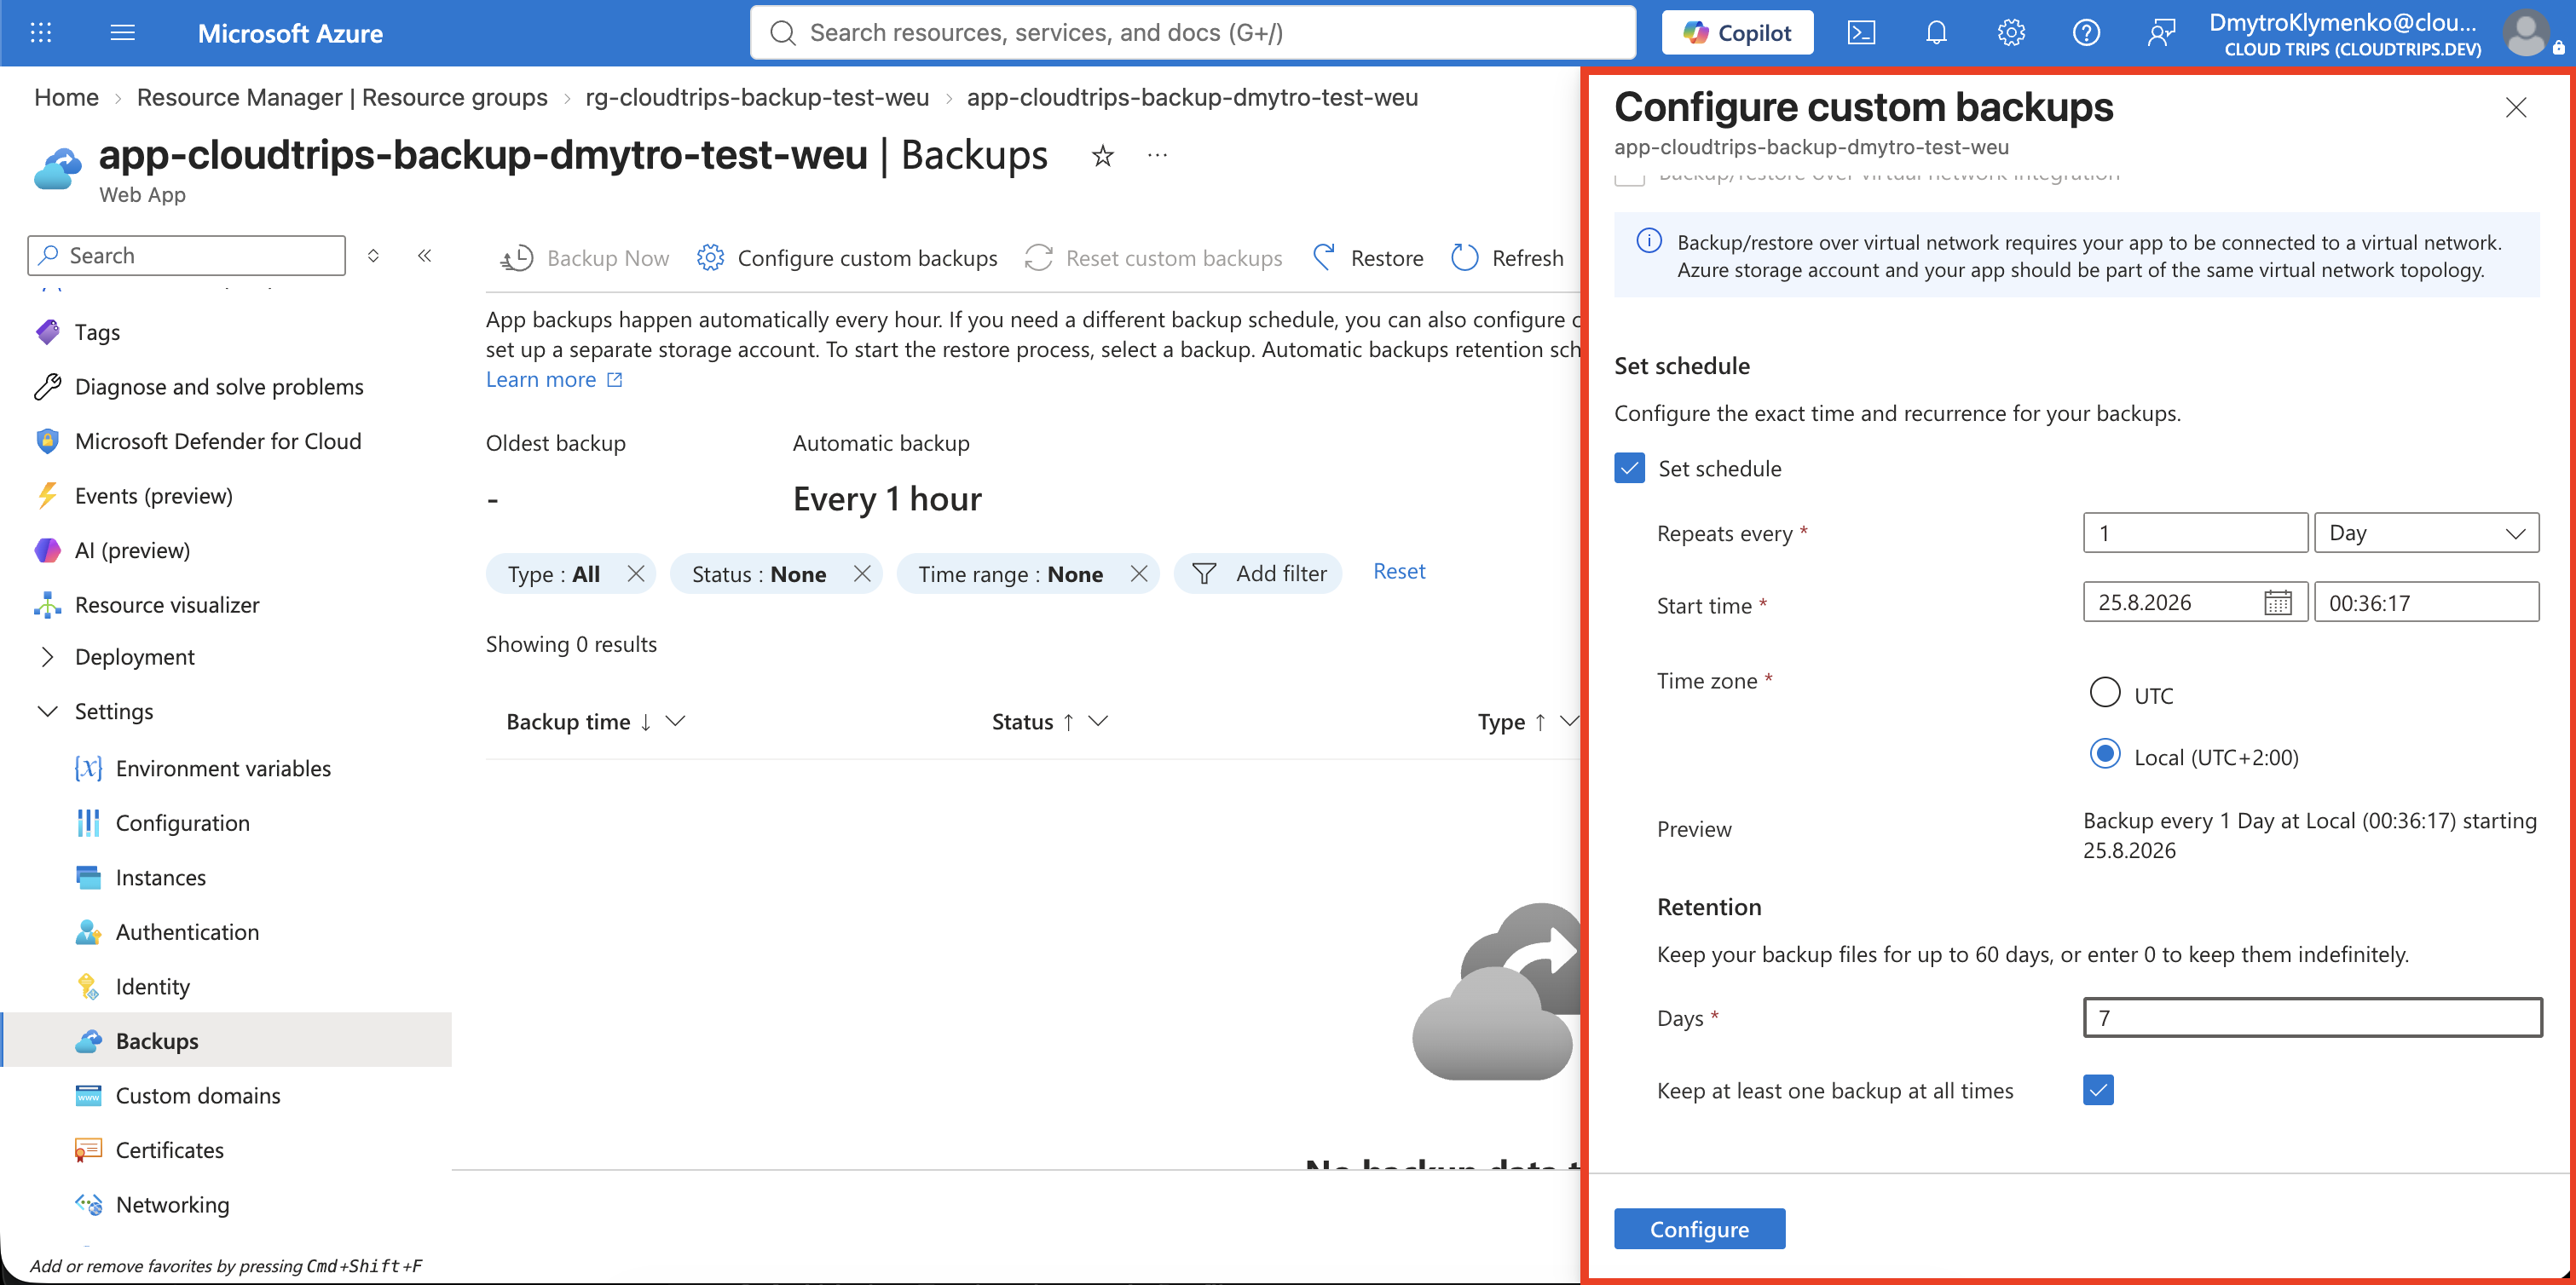The image size is (2576, 1285).
Task: Launch Cloud Shell from the top bar
Action: 1861,33
